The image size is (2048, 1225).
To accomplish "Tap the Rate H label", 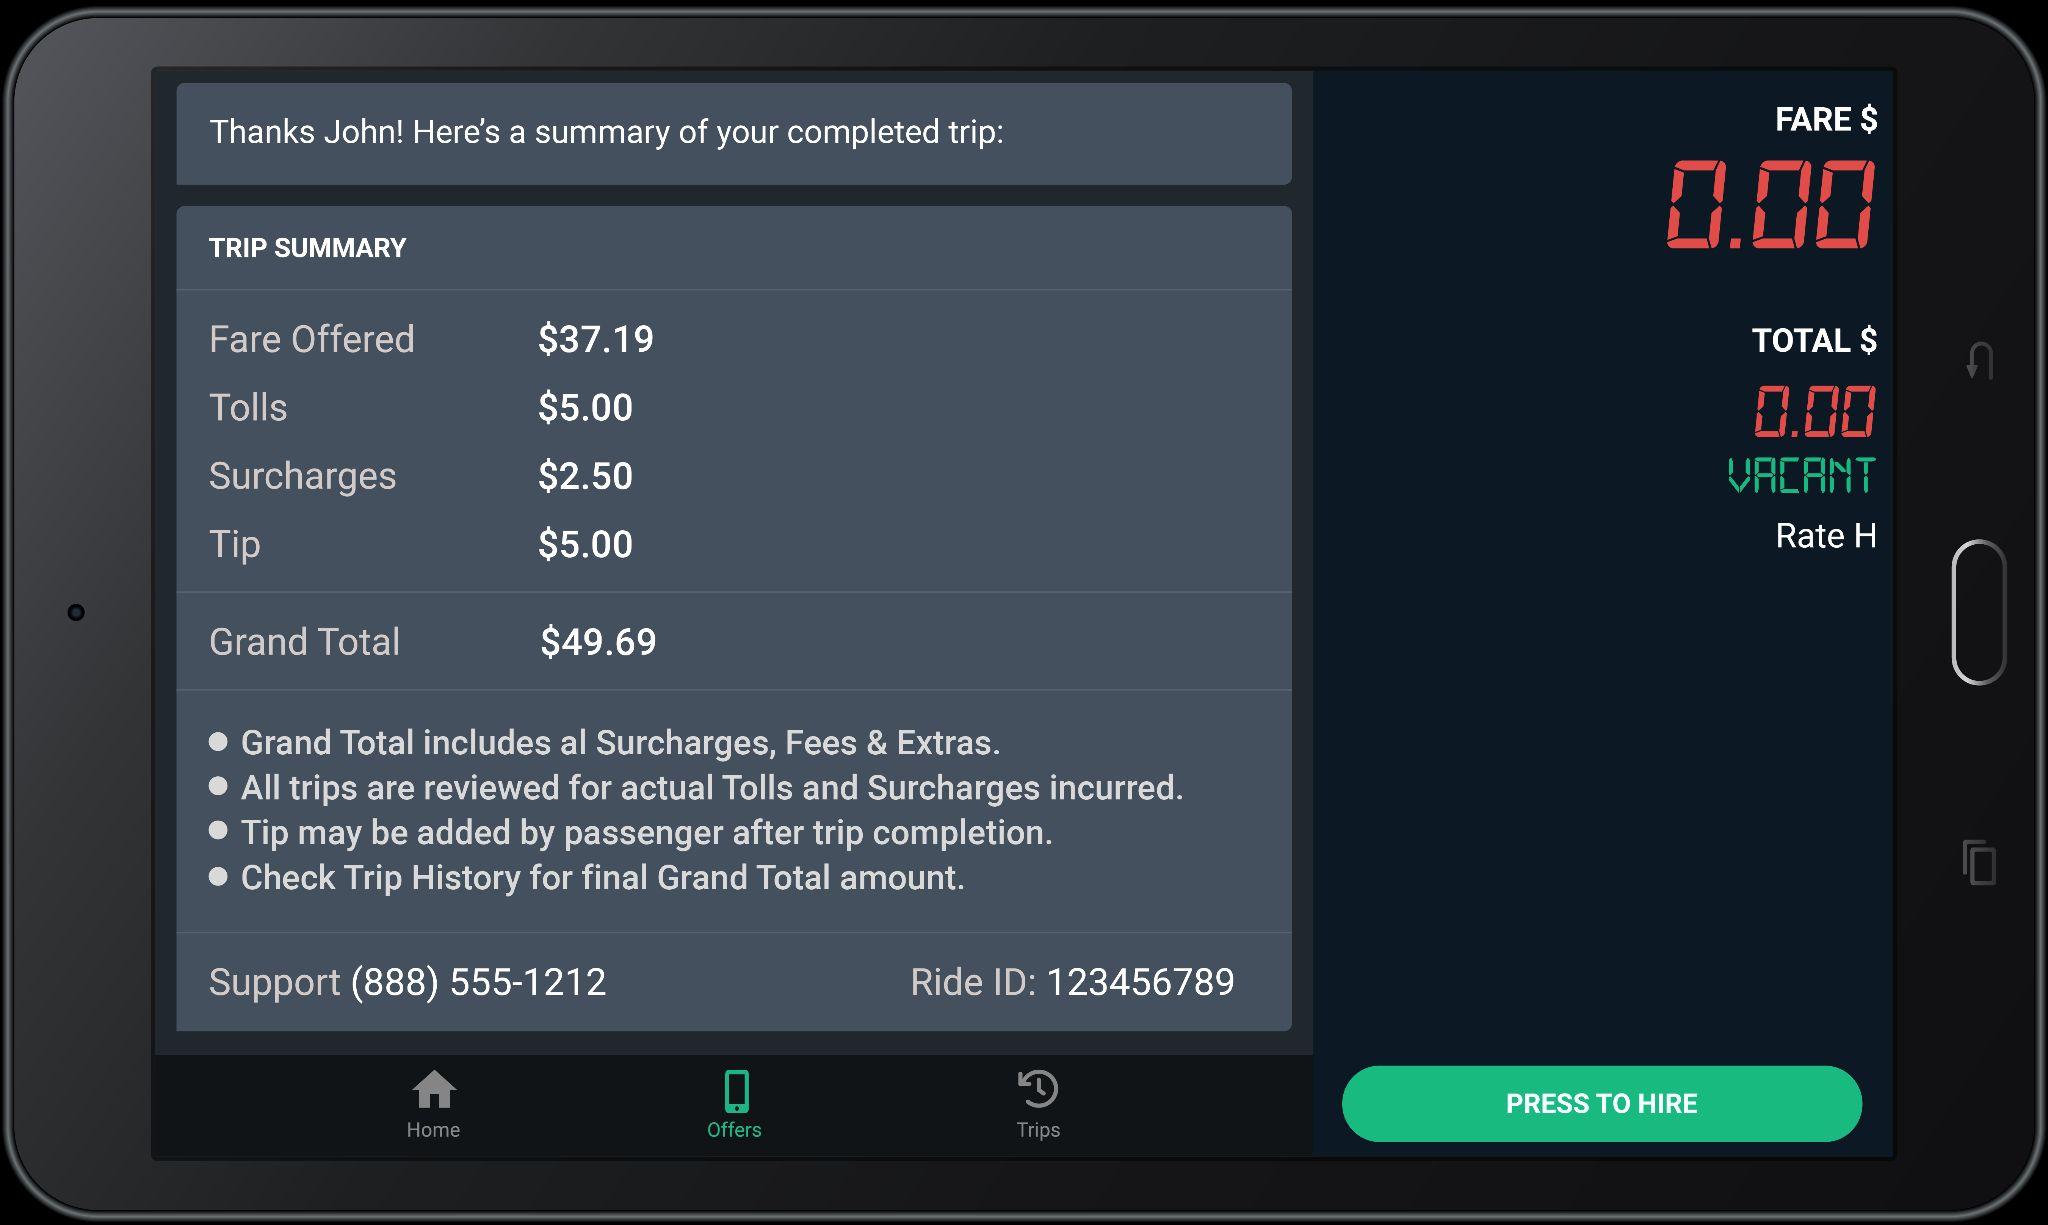I will 1826,536.
